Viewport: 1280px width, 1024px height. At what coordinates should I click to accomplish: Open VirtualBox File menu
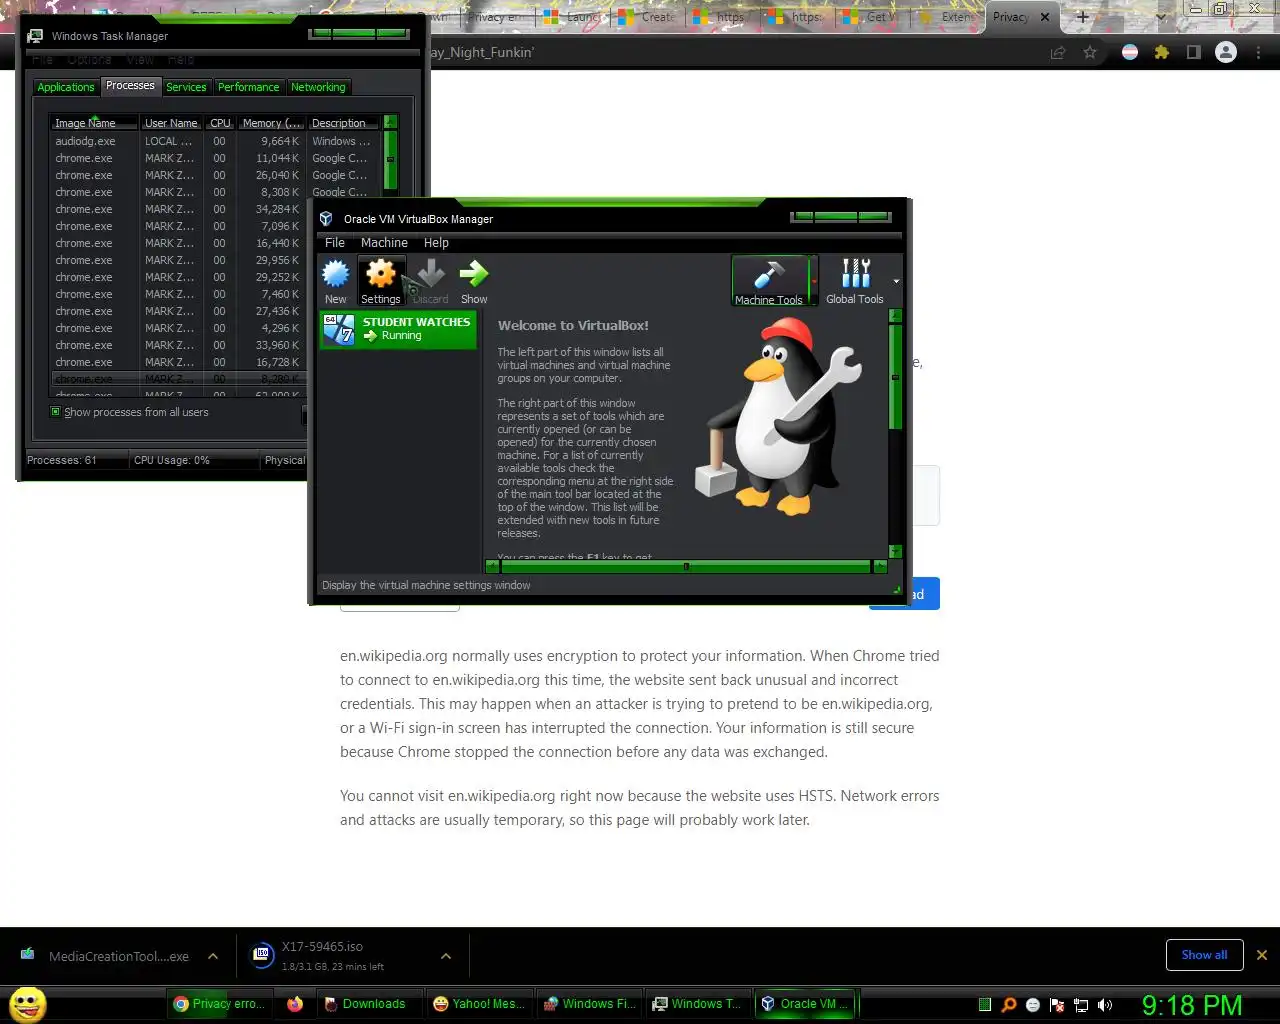pyautogui.click(x=335, y=243)
